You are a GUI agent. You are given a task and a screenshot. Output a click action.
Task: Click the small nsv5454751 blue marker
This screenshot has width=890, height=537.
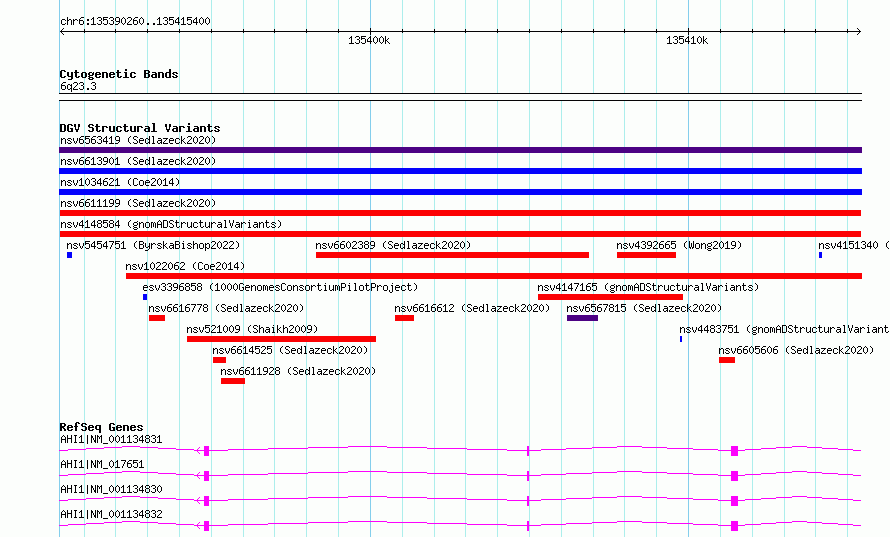pos(70,255)
